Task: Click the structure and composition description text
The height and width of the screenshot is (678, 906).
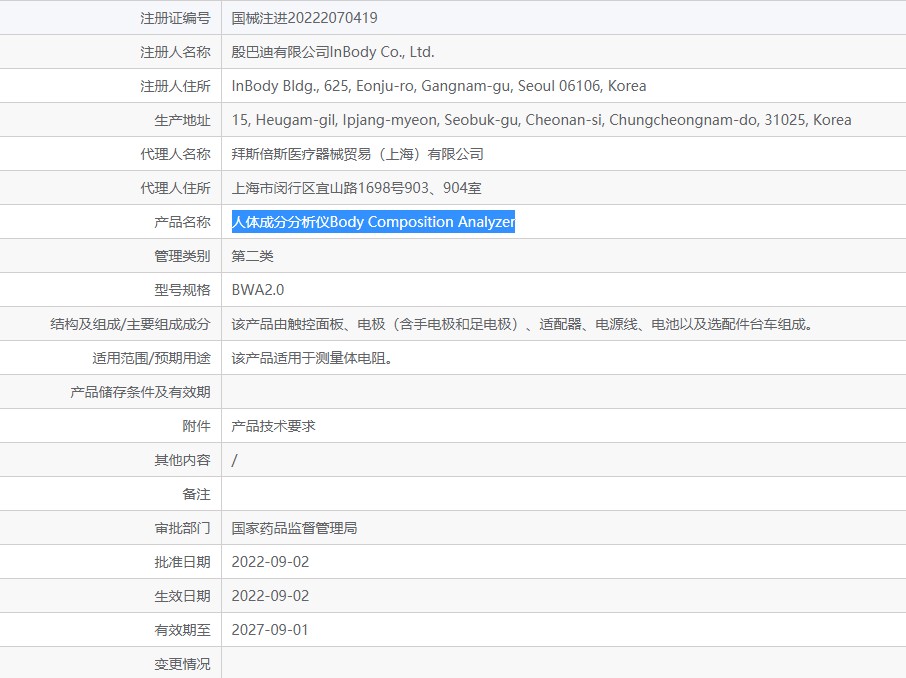Action: [521, 324]
